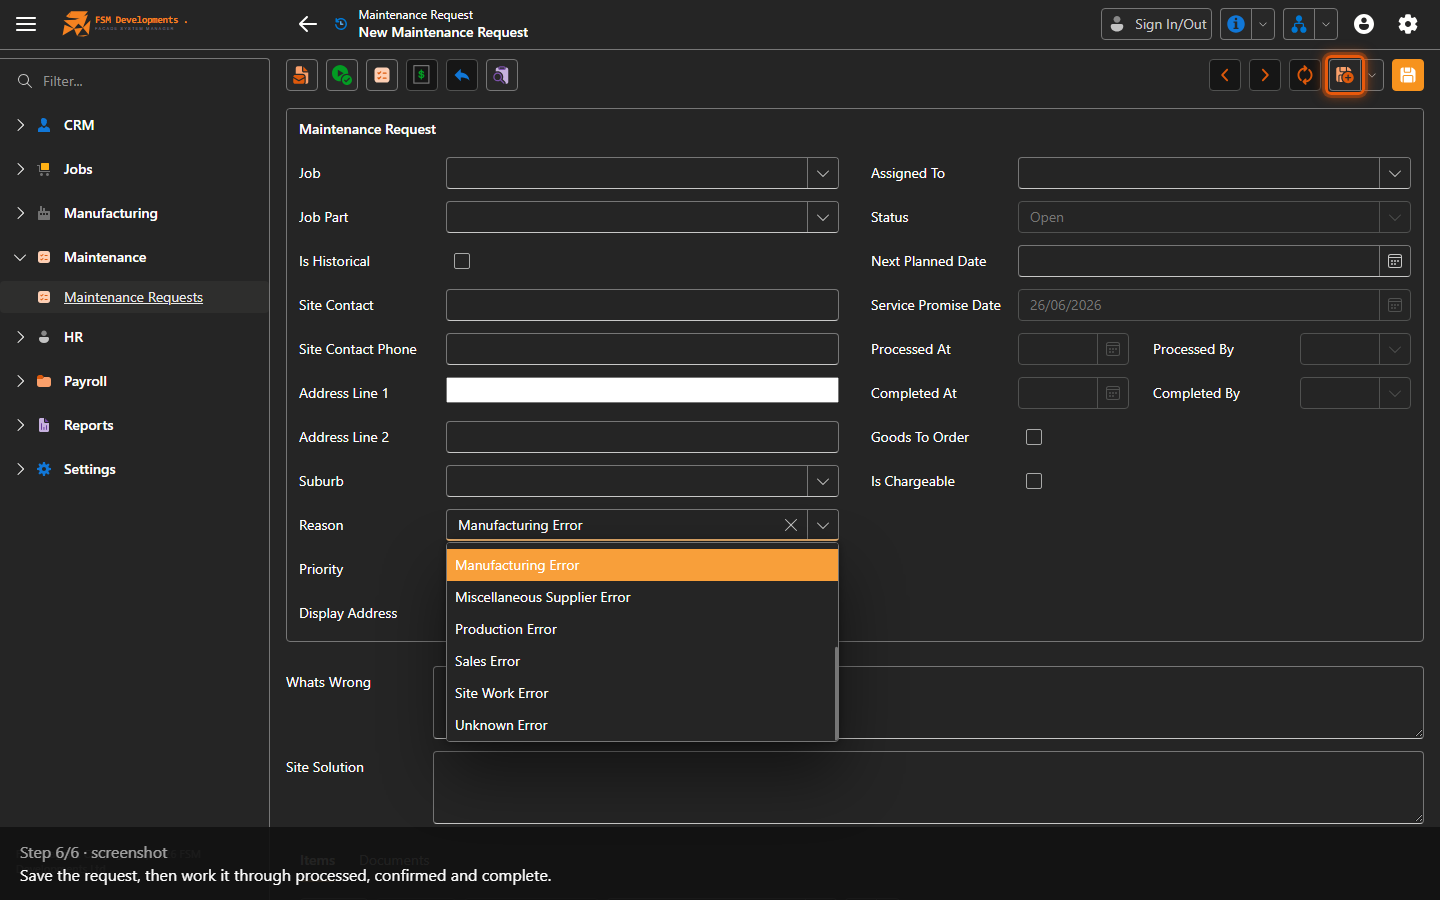
Task: Click the Payroll folder icon
Action: 44,381
